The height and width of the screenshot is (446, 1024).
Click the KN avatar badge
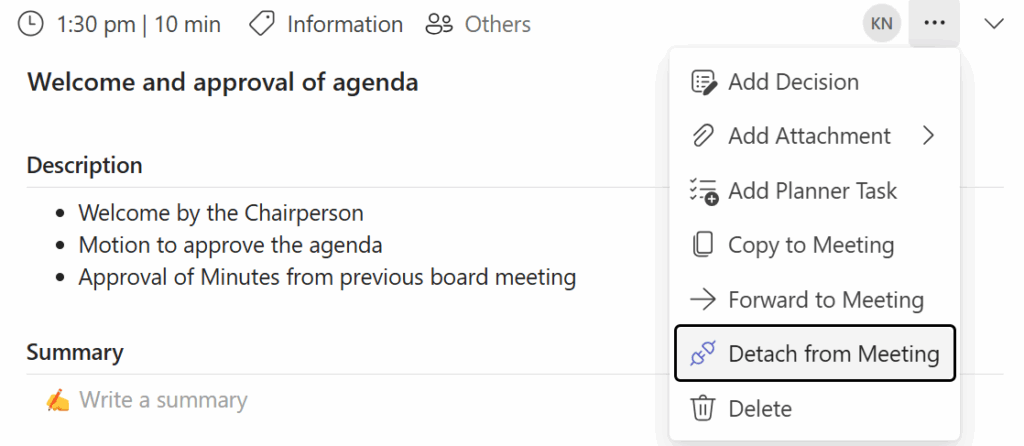pos(882,24)
